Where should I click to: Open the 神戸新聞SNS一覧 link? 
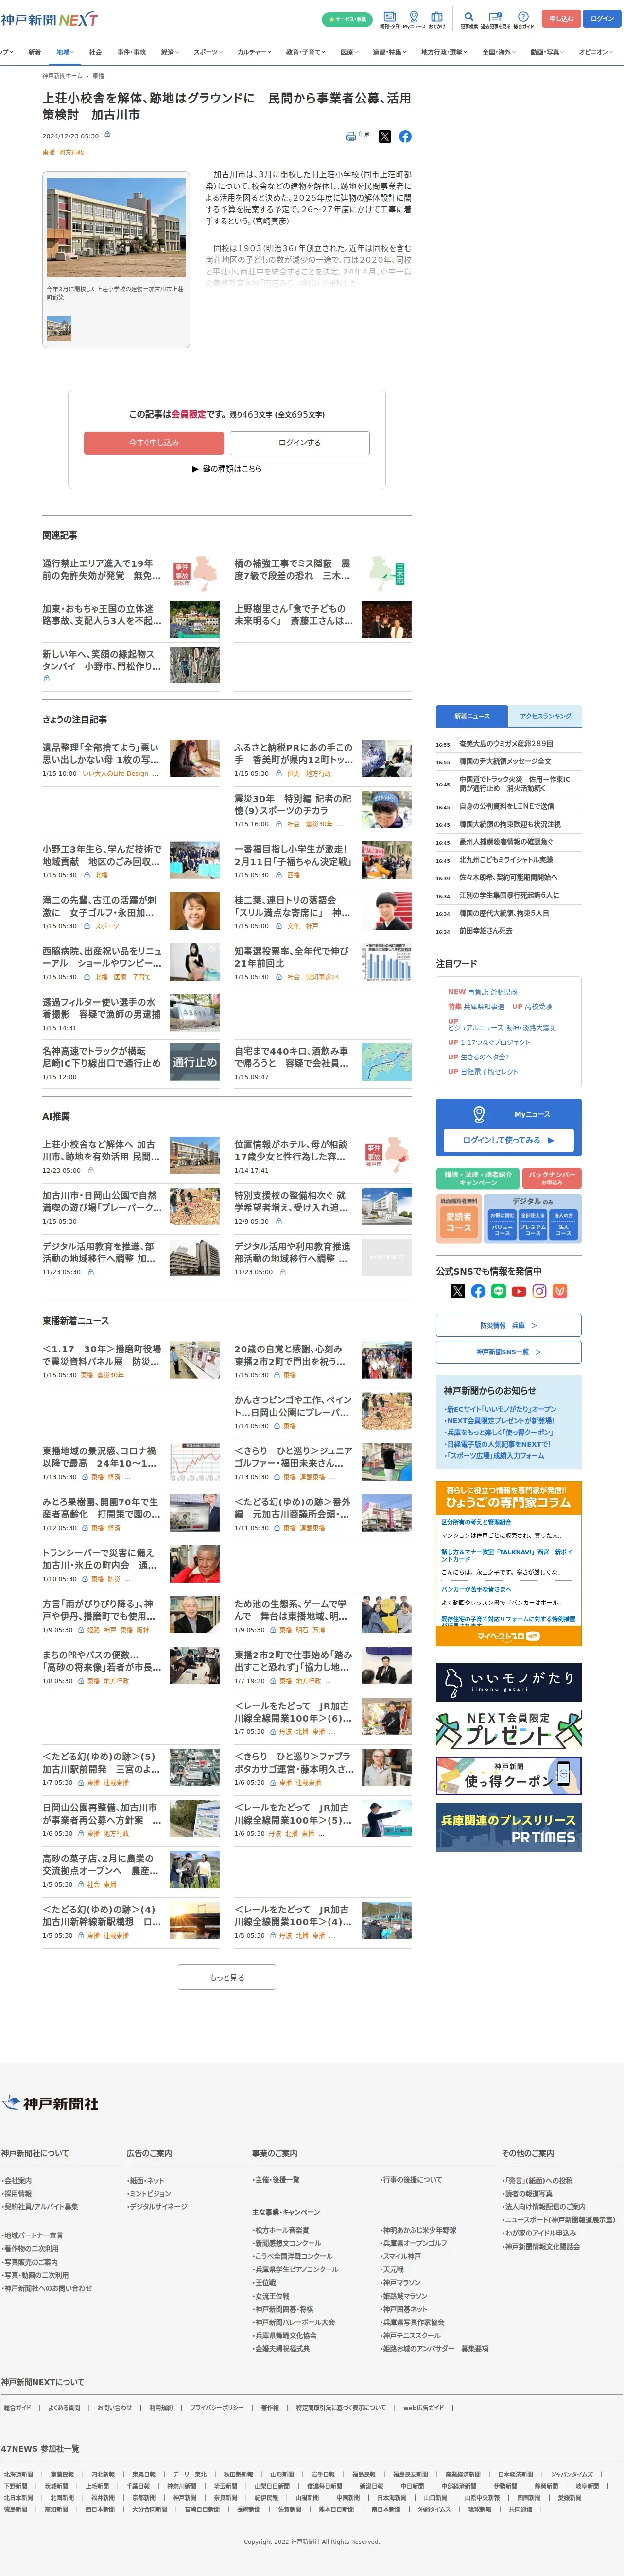pyautogui.click(x=508, y=1352)
